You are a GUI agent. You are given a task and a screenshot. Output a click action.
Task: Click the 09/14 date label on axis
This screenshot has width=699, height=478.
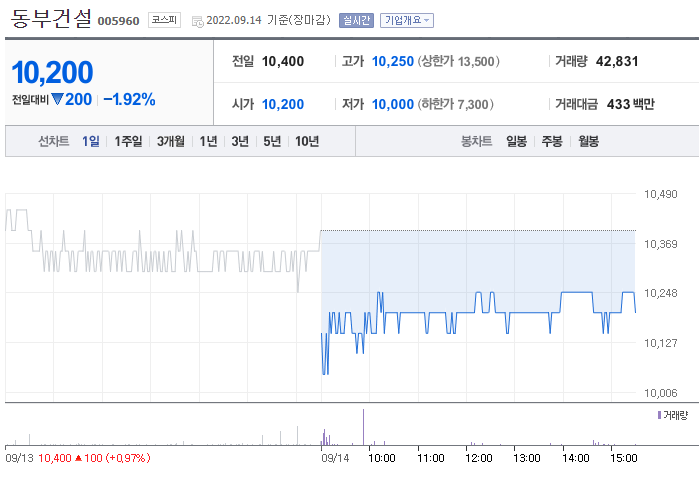click(335, 458)
